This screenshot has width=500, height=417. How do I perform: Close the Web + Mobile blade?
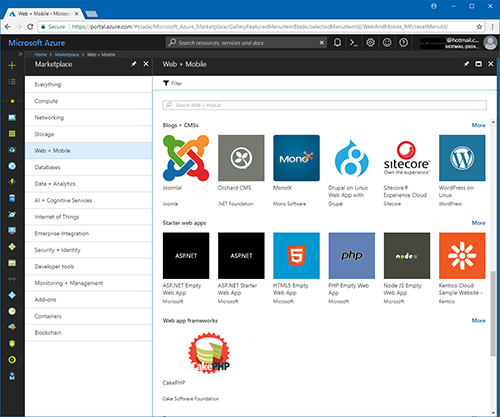pos(490,64)
